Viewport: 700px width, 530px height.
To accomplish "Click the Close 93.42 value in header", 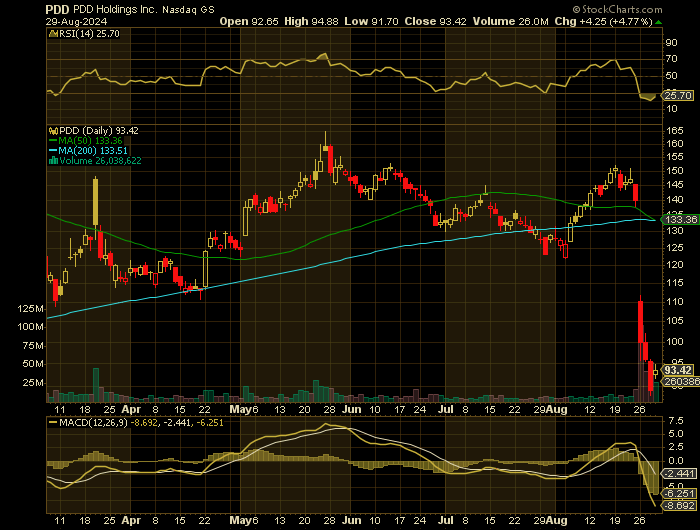I will pos(435,21).
